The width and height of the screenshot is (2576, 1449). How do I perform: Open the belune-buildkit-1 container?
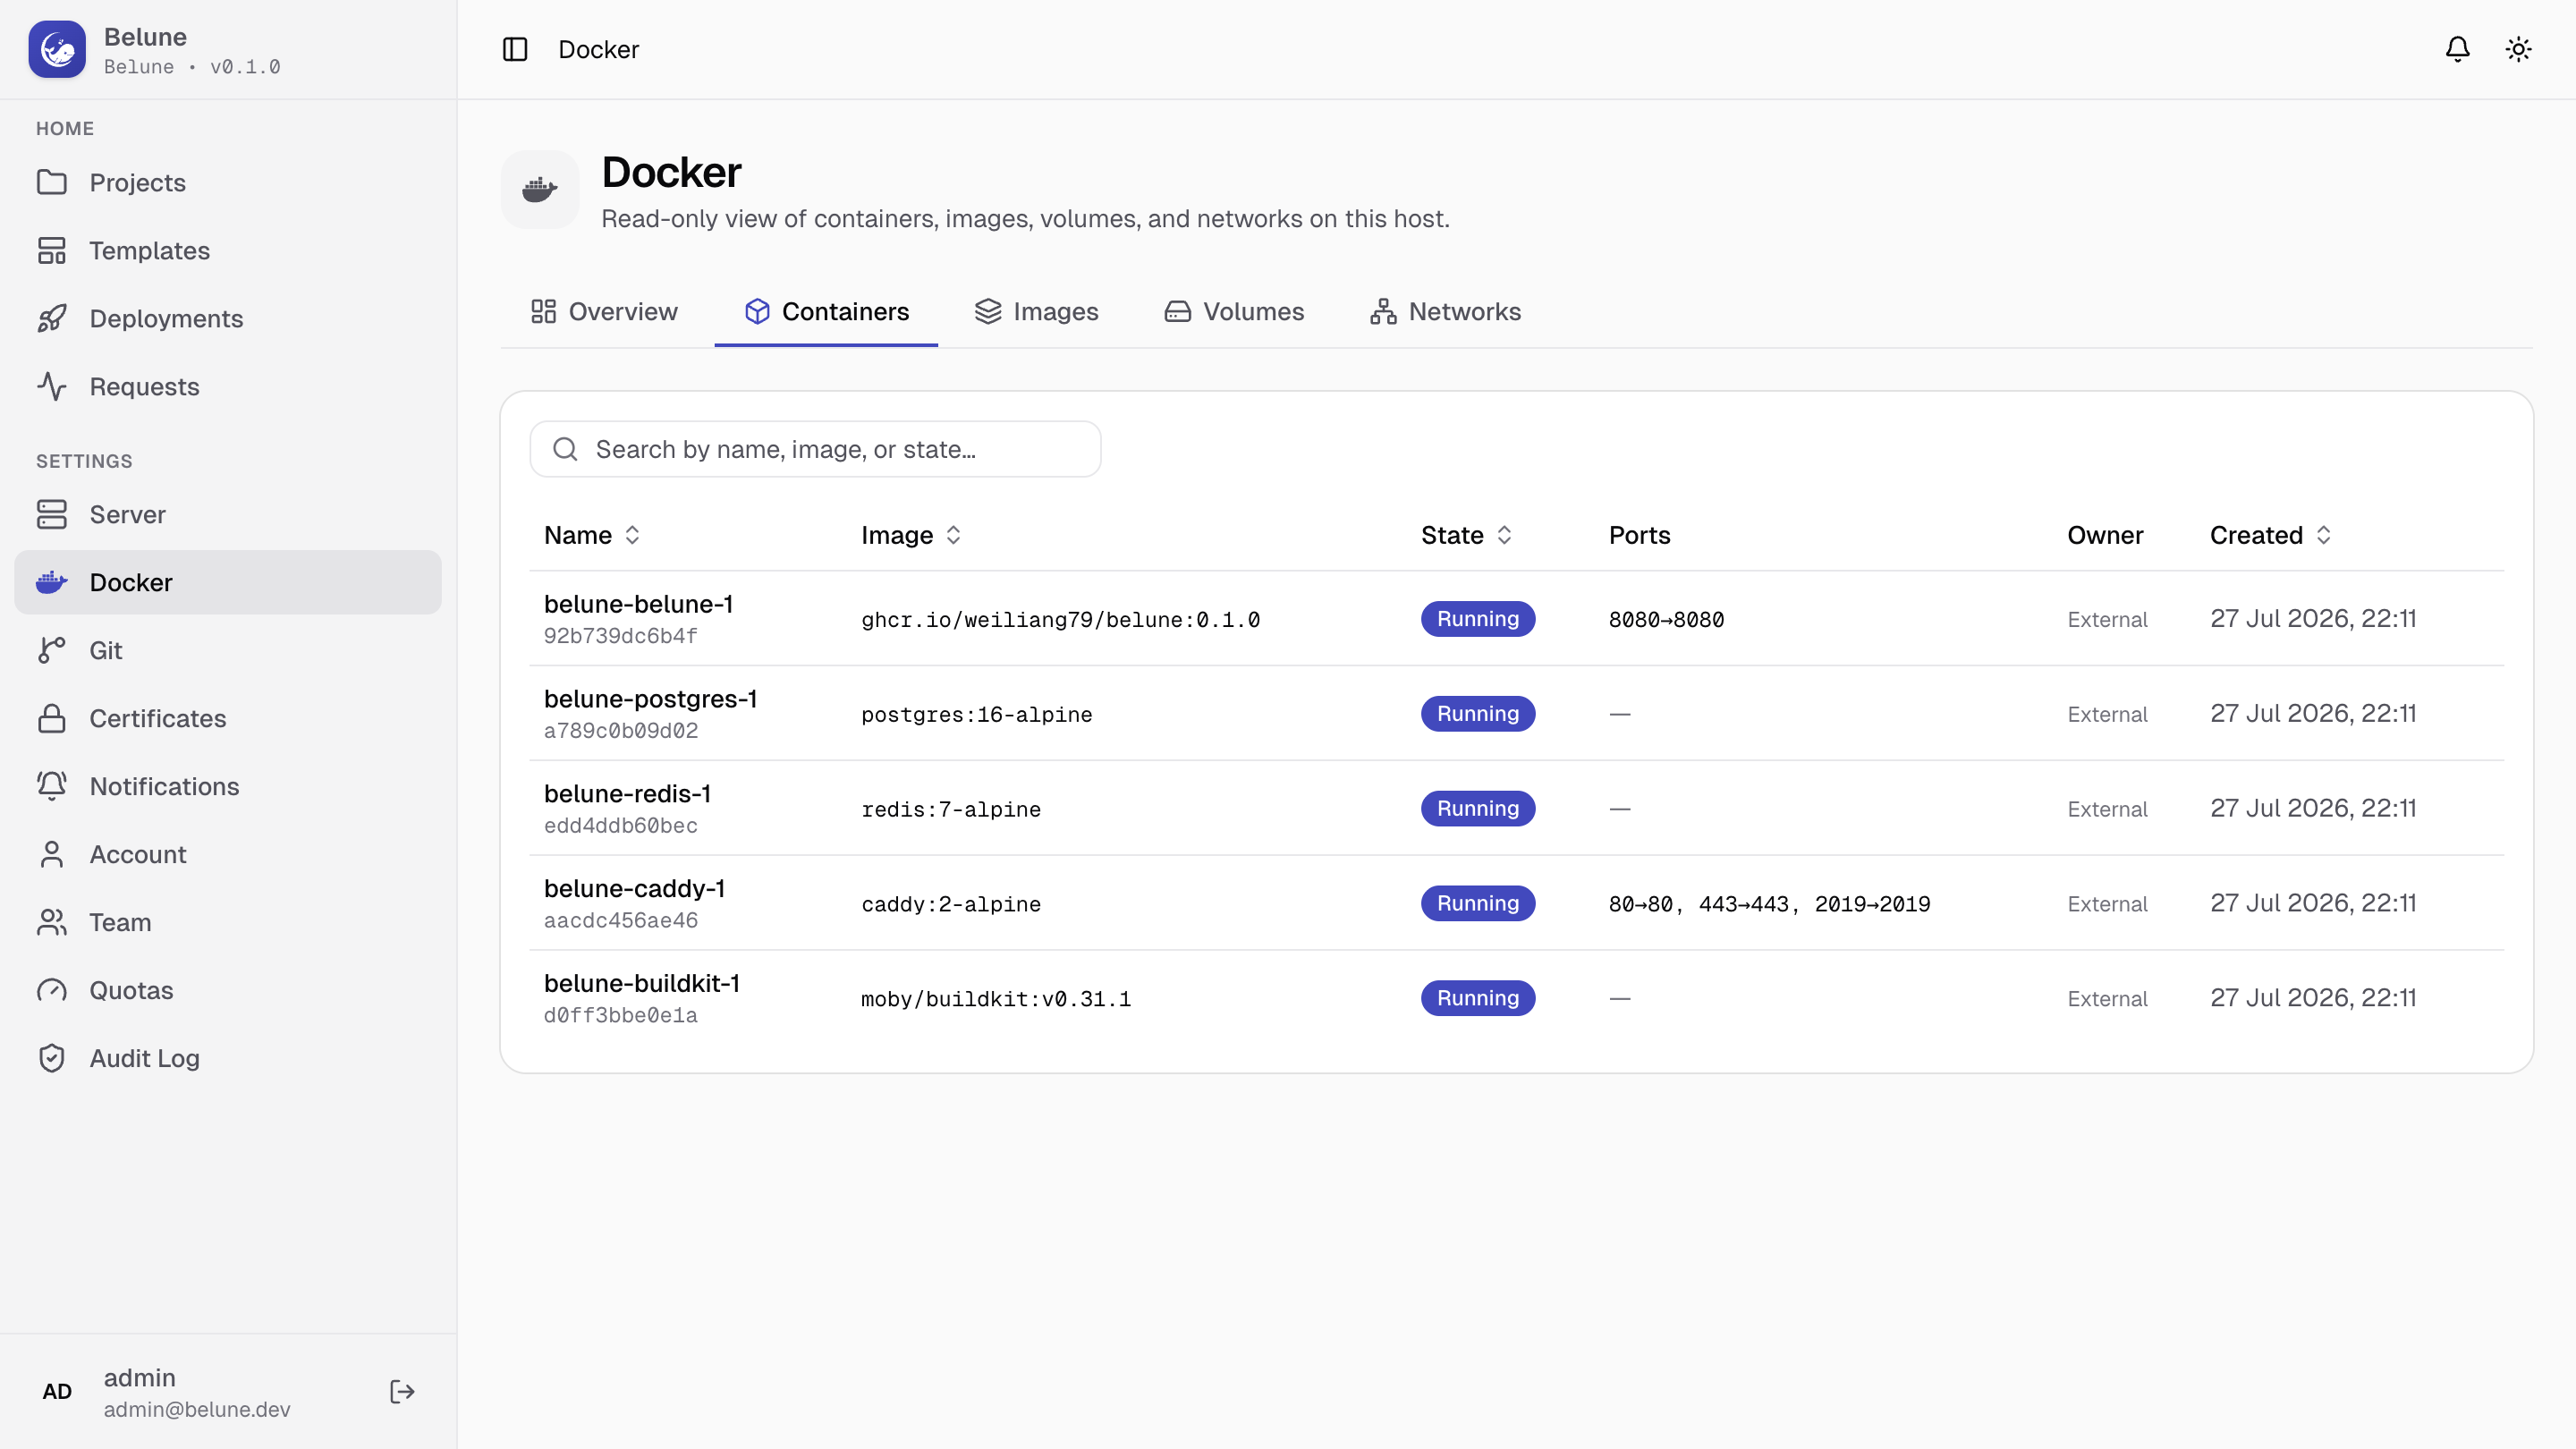point(642,984)
